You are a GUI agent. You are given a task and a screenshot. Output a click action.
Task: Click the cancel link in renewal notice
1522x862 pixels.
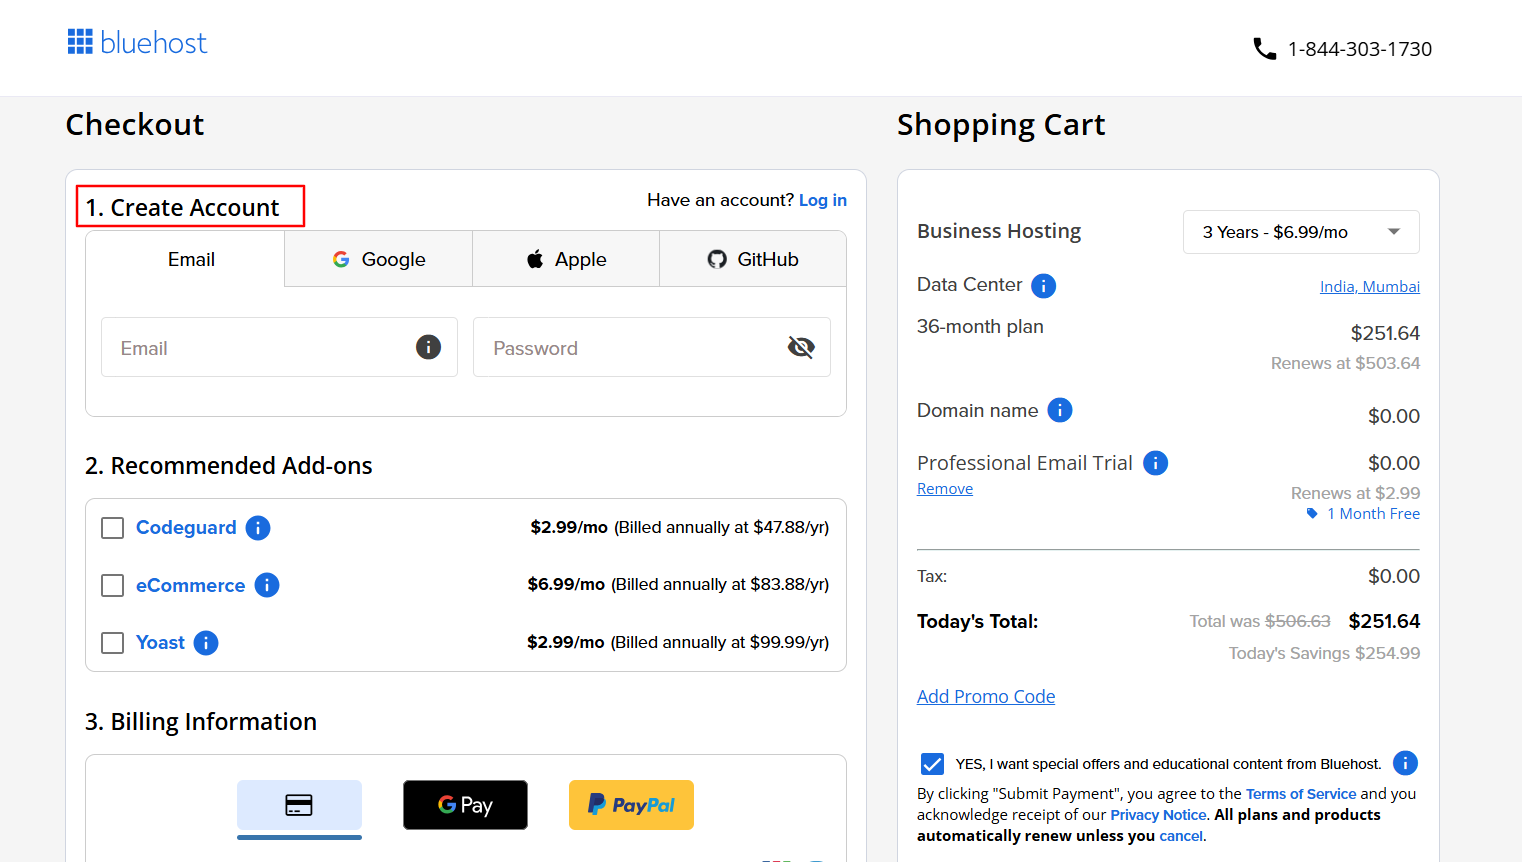[x=1181, y=836]
